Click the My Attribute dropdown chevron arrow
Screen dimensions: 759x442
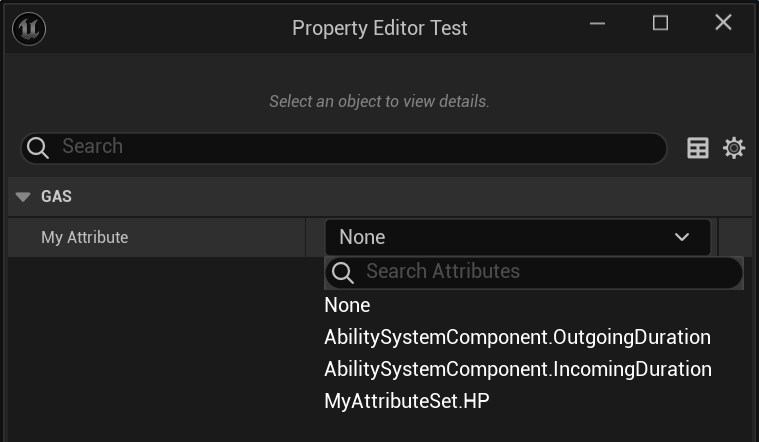[x=682, y=237]
